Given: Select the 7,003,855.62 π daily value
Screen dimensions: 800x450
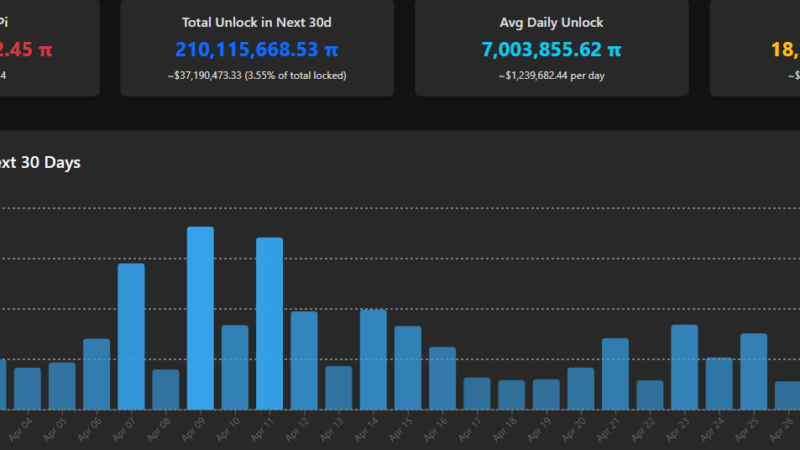Looking at the screenshot, I should (x=551, y=49).
